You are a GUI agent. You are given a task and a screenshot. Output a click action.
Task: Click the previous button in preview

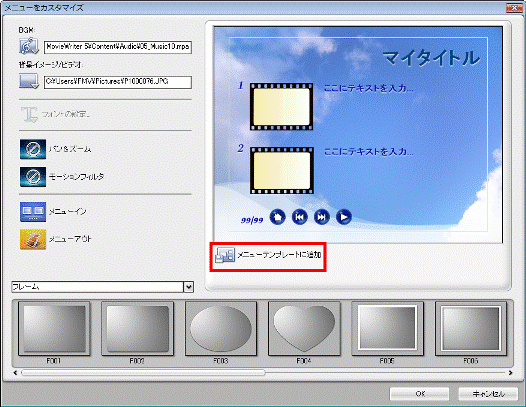pos(300,217)
